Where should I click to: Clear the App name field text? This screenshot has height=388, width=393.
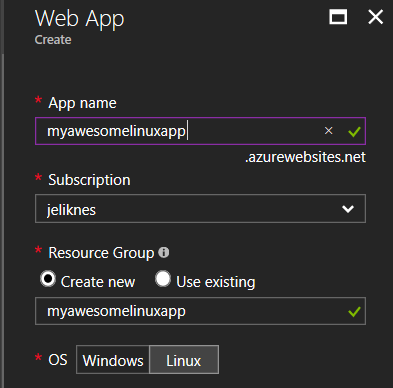[328, 131]
